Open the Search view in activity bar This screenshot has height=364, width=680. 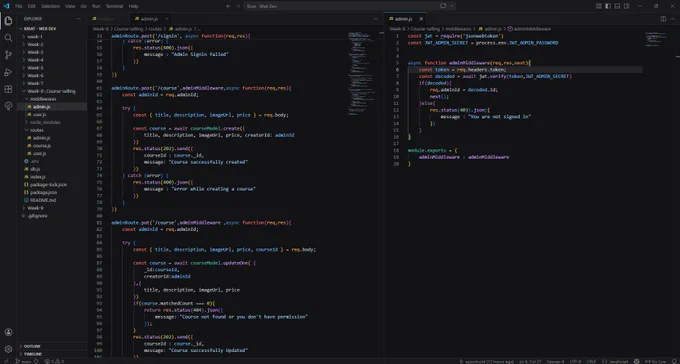(x=8, y=38)
